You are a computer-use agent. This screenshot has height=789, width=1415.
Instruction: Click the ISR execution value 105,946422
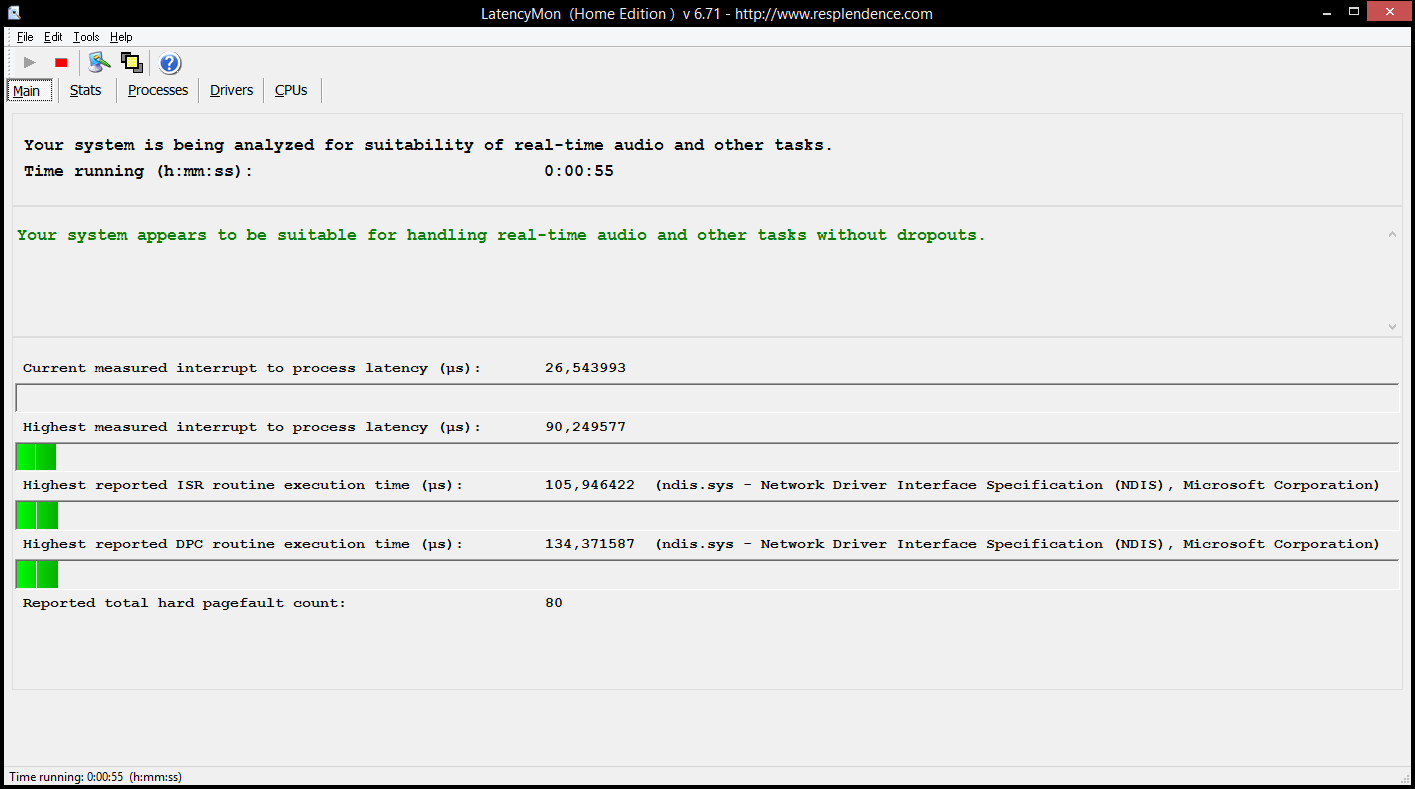coord(590,485)
